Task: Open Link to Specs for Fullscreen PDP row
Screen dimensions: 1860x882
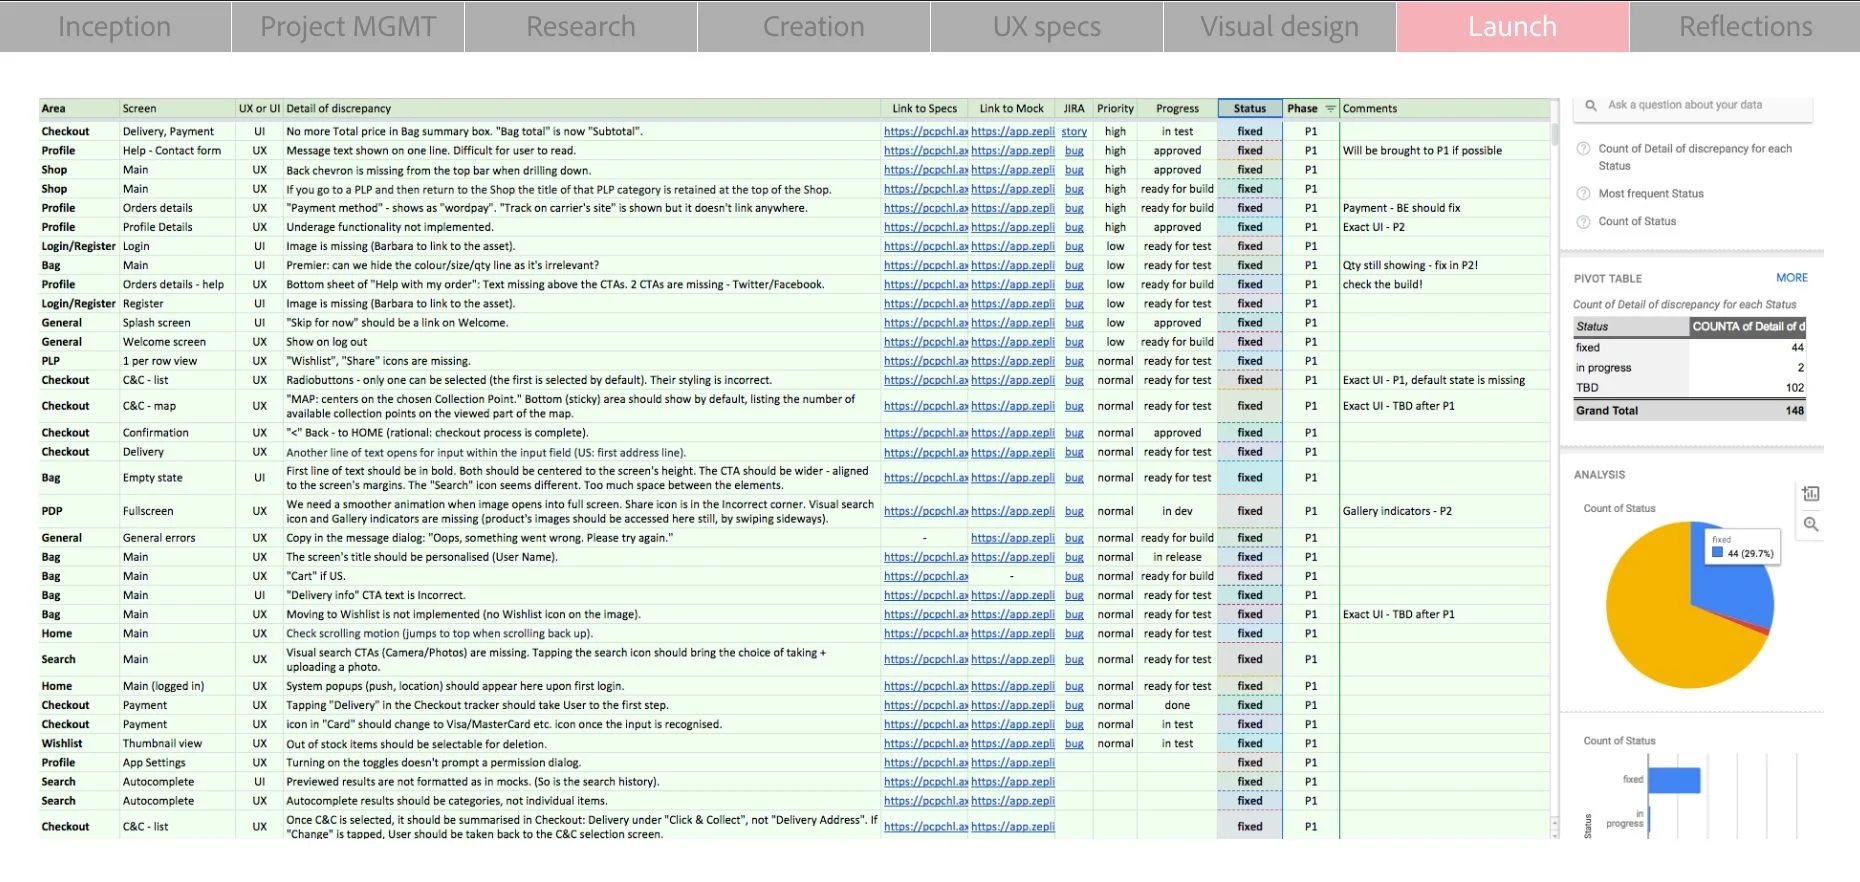Action: (926, 511)
